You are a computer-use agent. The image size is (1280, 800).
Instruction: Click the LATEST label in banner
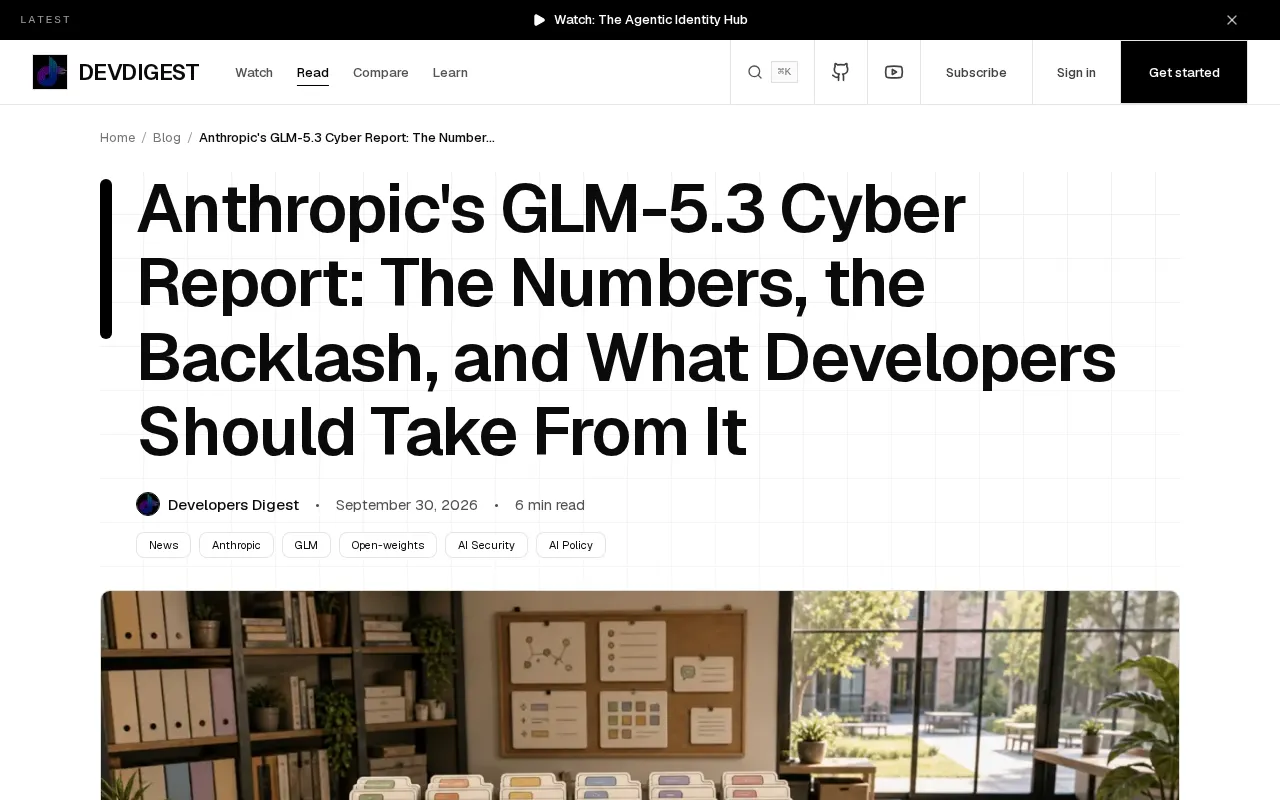pos(46,20)
